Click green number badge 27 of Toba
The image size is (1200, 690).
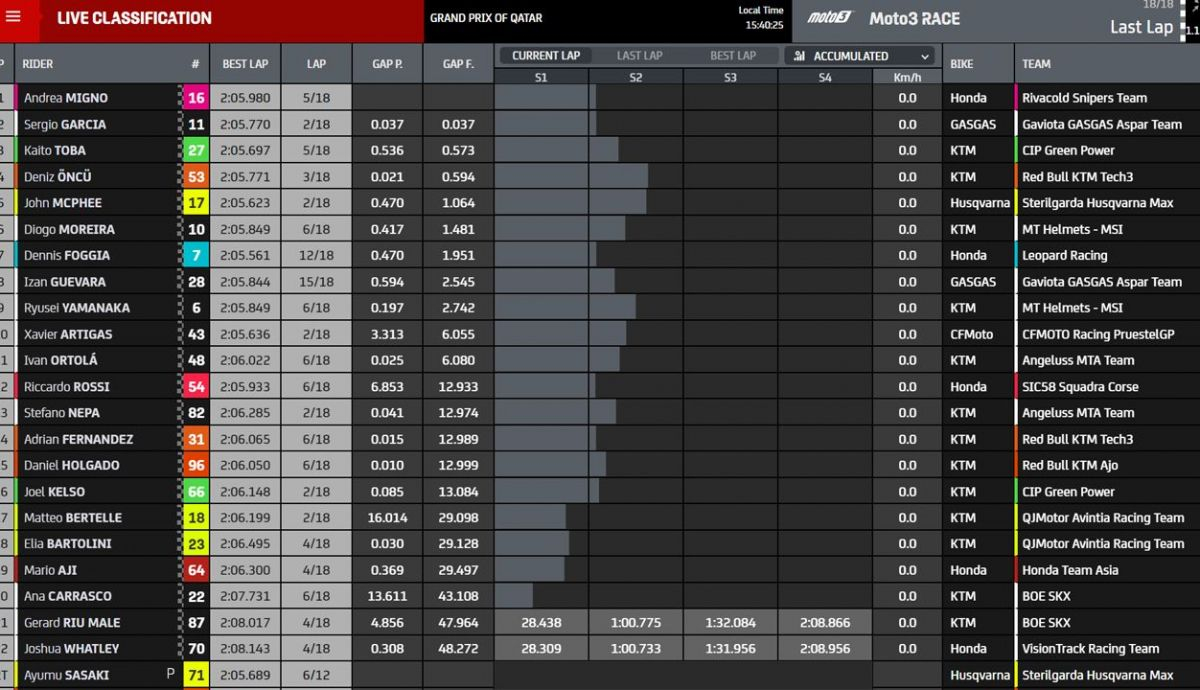pos(196,150)
